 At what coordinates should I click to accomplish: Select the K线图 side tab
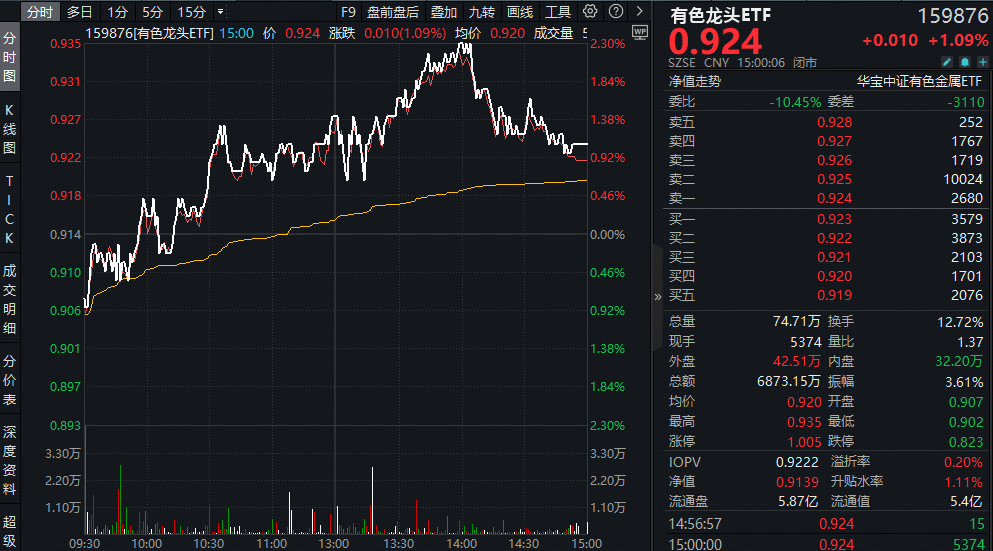pos(10,128)
